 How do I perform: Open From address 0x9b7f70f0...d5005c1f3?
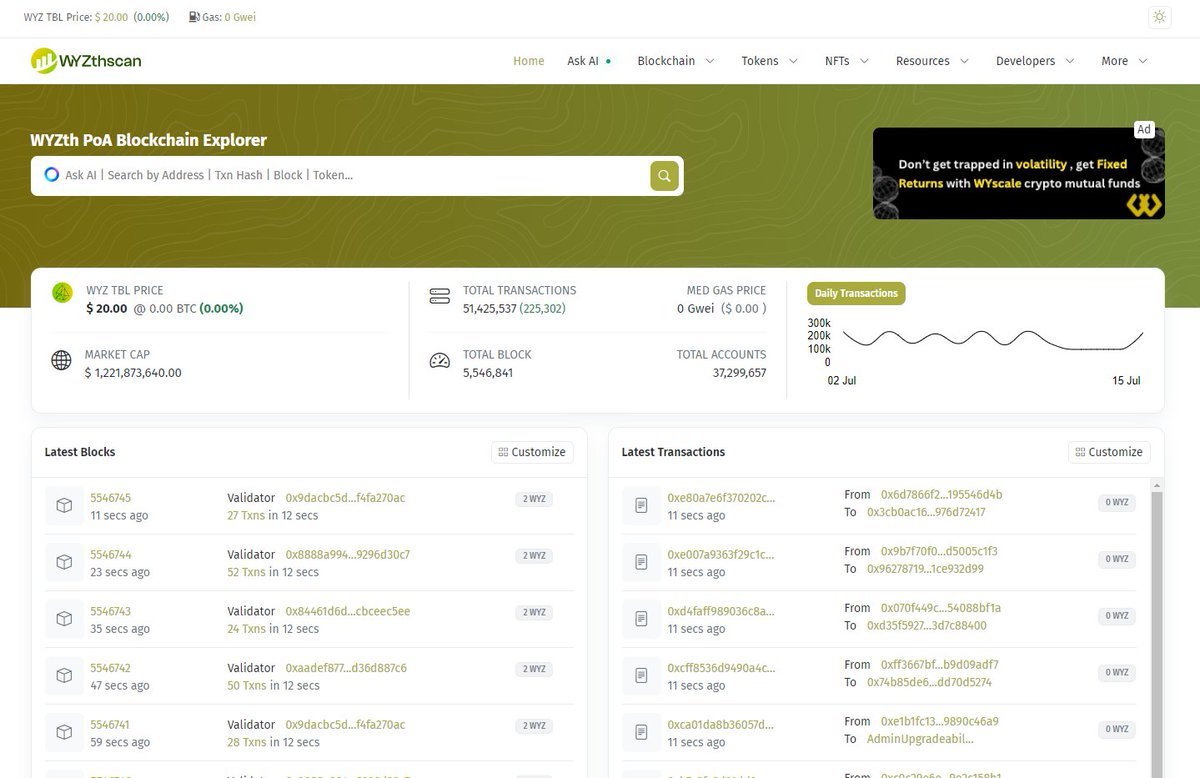[939, 552]
